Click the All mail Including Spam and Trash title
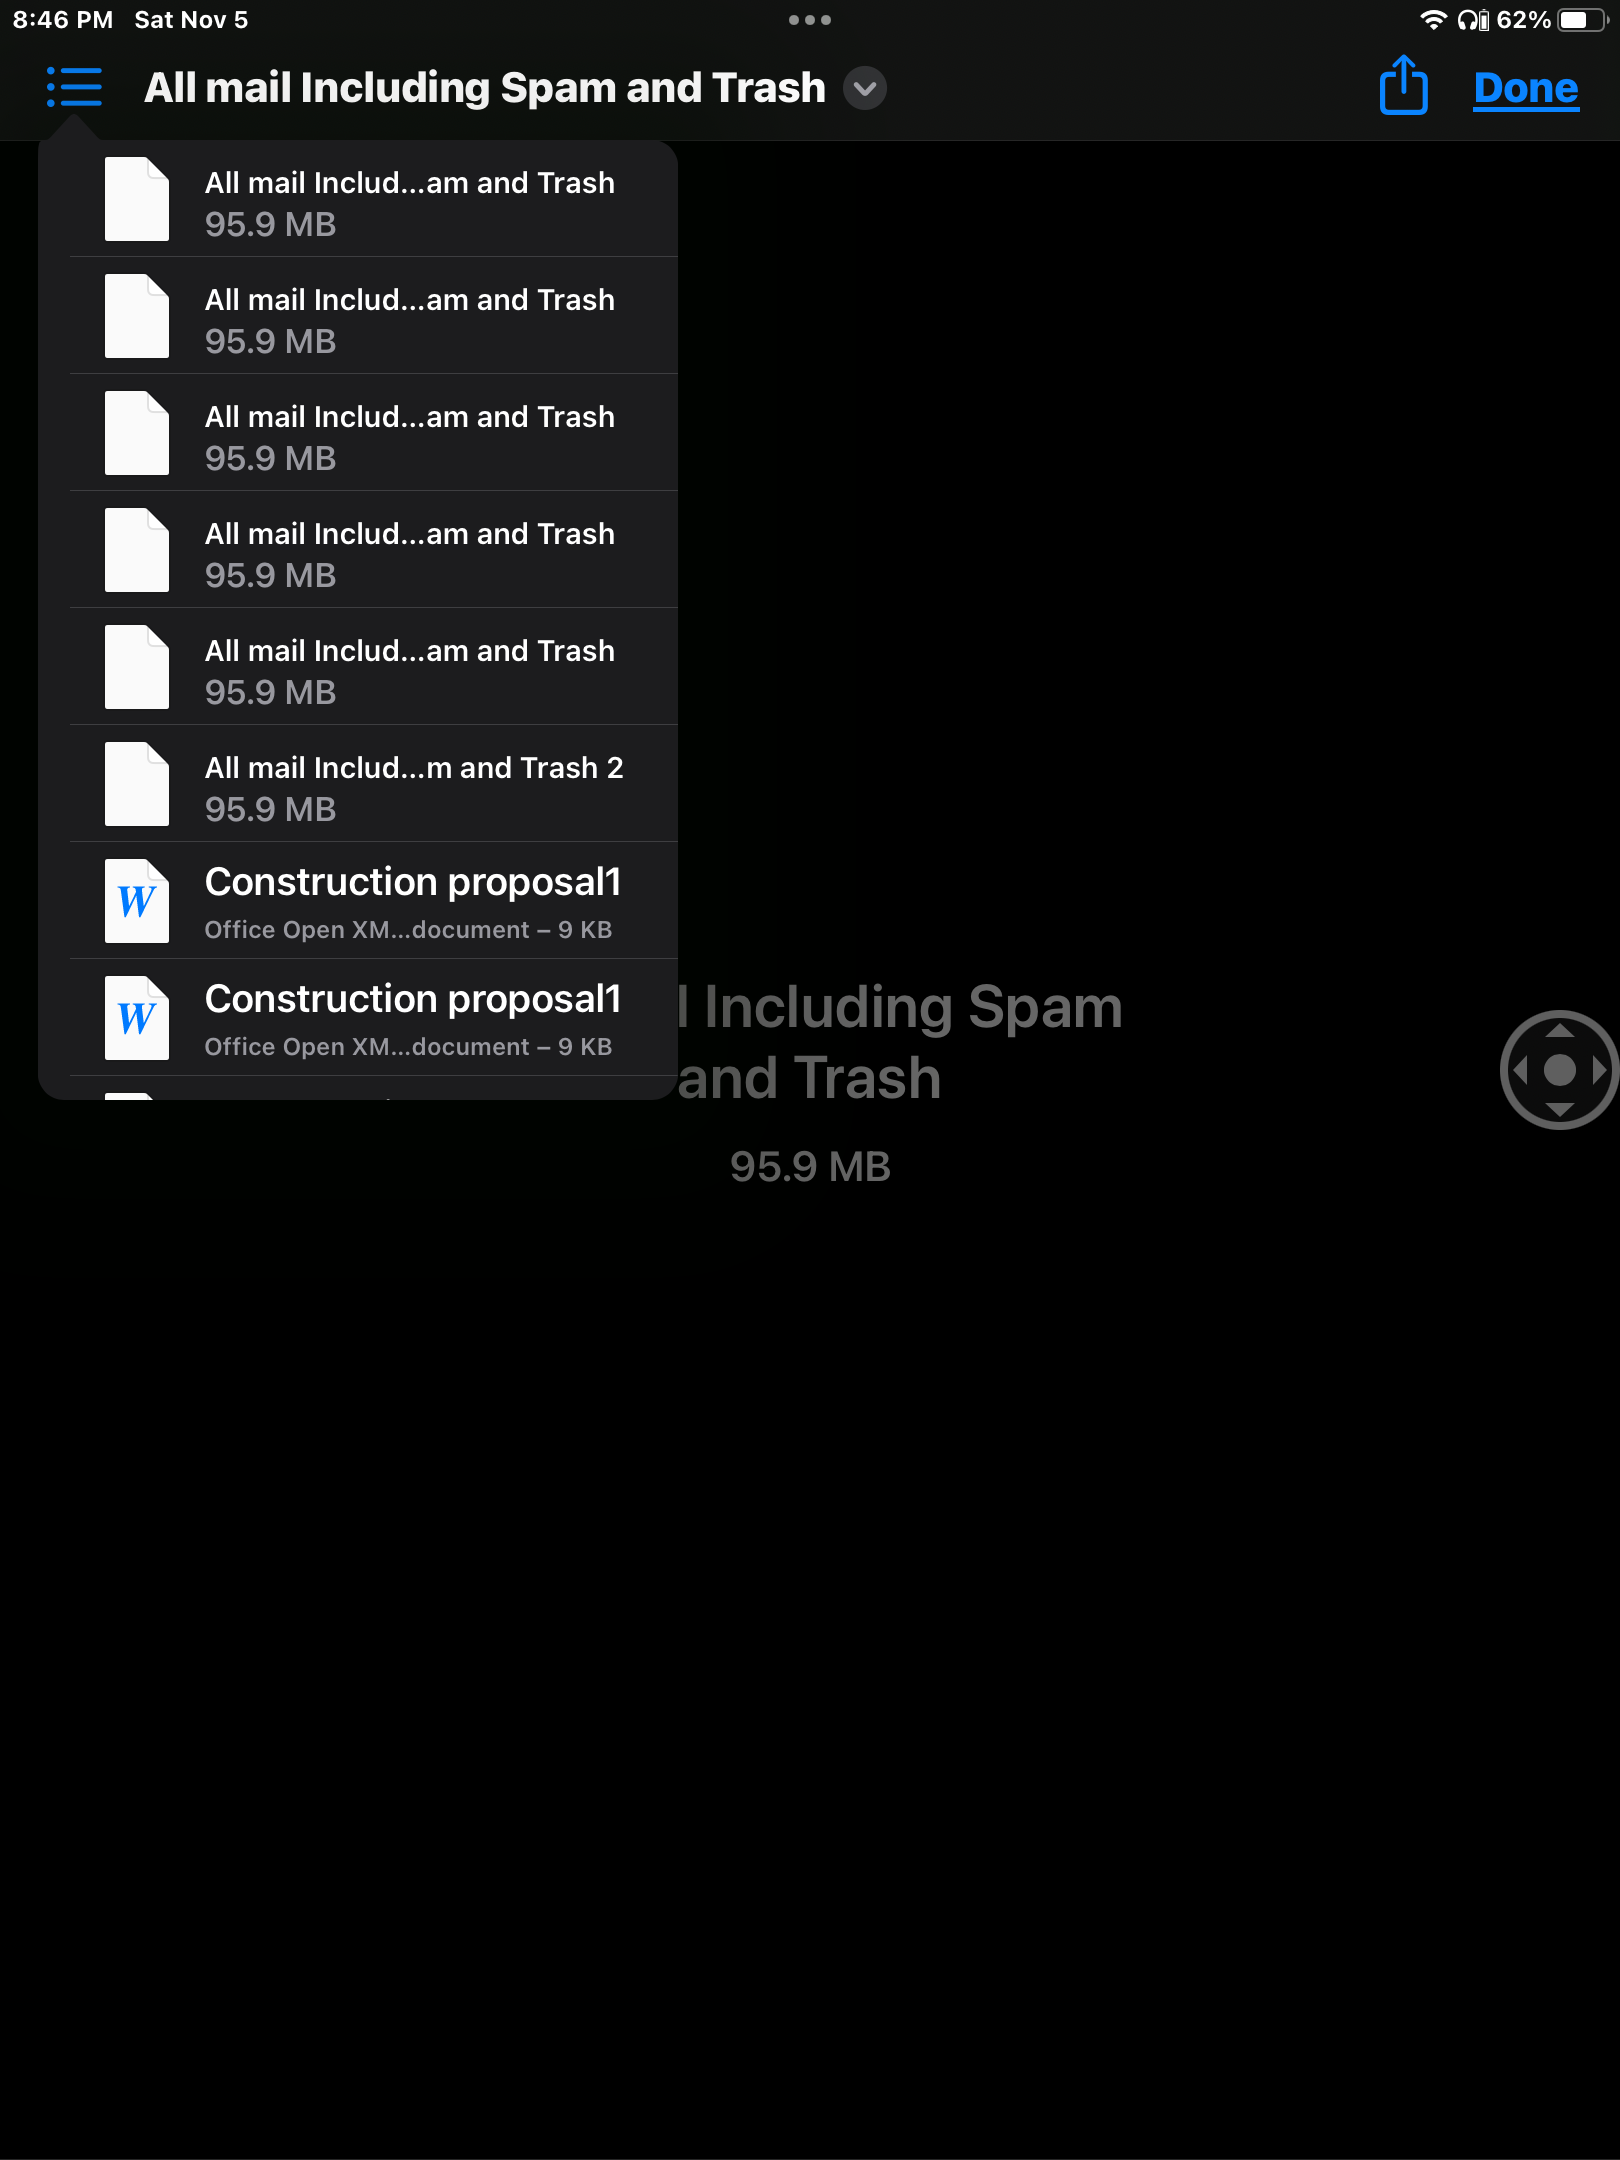Viewport: 1620px width, 2160px height. 485,88
